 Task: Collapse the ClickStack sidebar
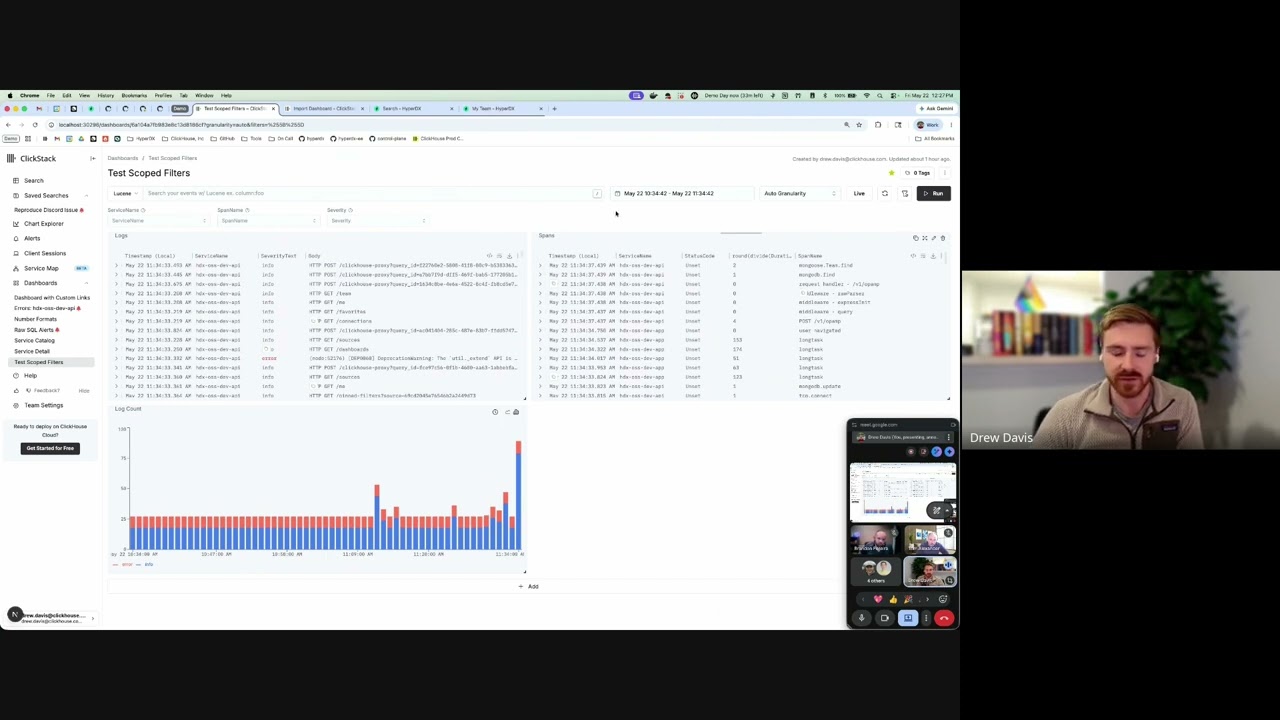(92, 159)
